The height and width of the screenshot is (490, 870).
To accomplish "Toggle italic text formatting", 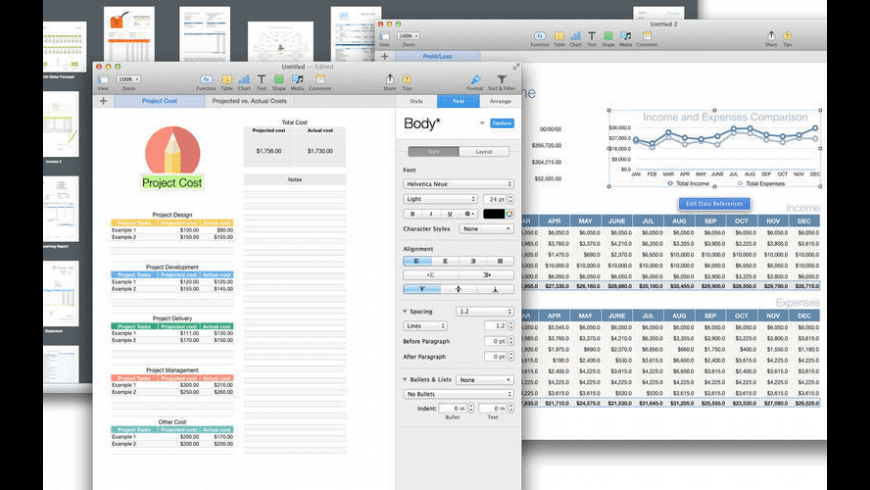I will [431, 214].
